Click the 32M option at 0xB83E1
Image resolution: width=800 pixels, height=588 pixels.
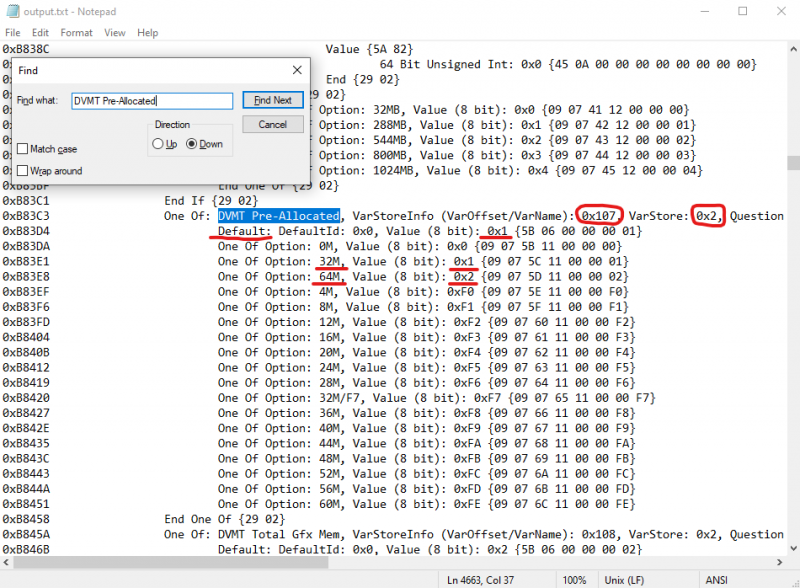pos(330,261)
